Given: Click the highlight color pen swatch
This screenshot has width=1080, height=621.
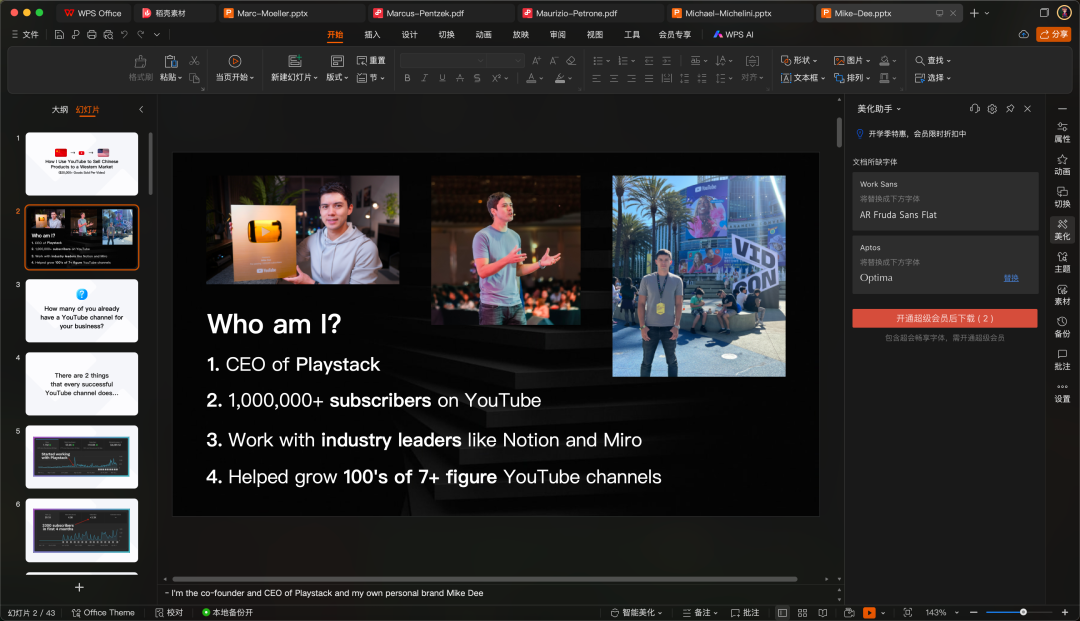Looking at the screenshot, I should (x=560, y=78).
